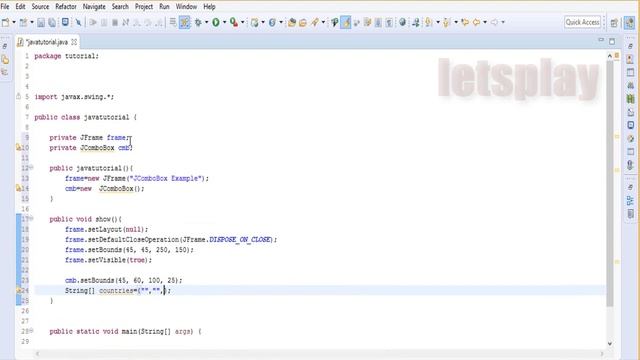The width and height of the screenshot is (640, 360).
Task: Toggle Skip All Breakpoints icon
Action: [78, 22]
